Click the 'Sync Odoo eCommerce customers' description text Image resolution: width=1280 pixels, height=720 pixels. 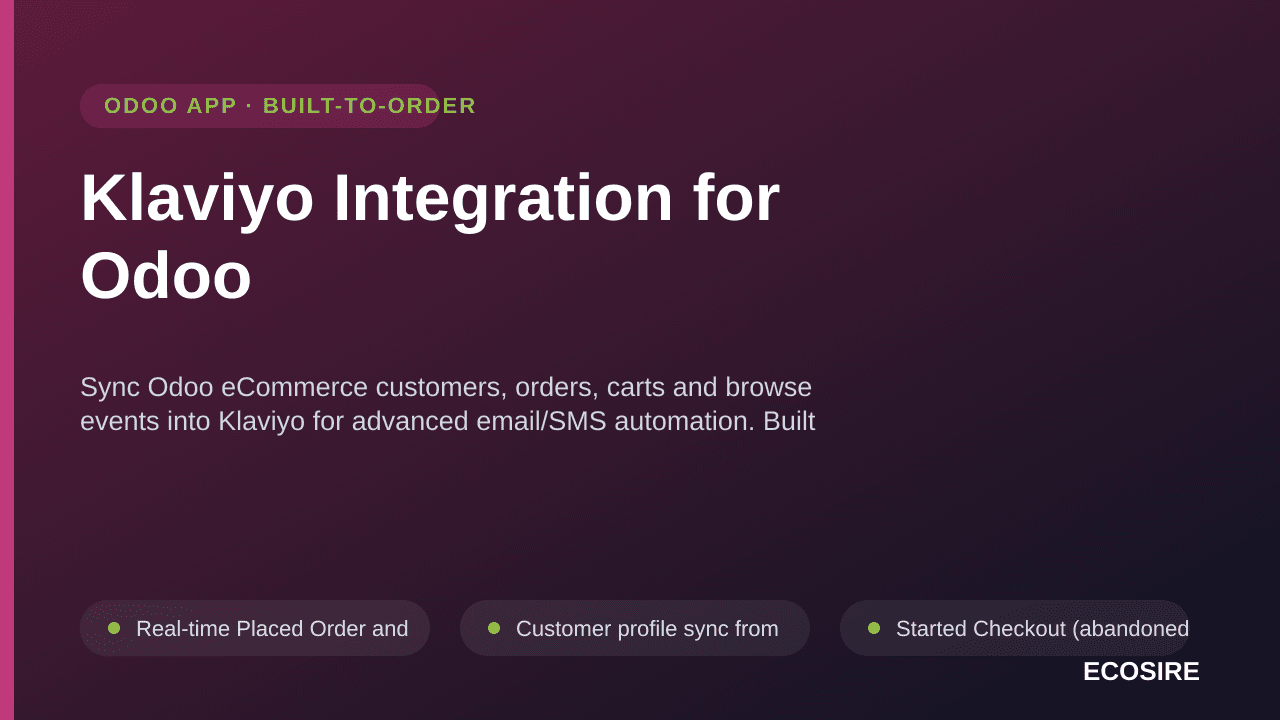(x=448, y=404)
